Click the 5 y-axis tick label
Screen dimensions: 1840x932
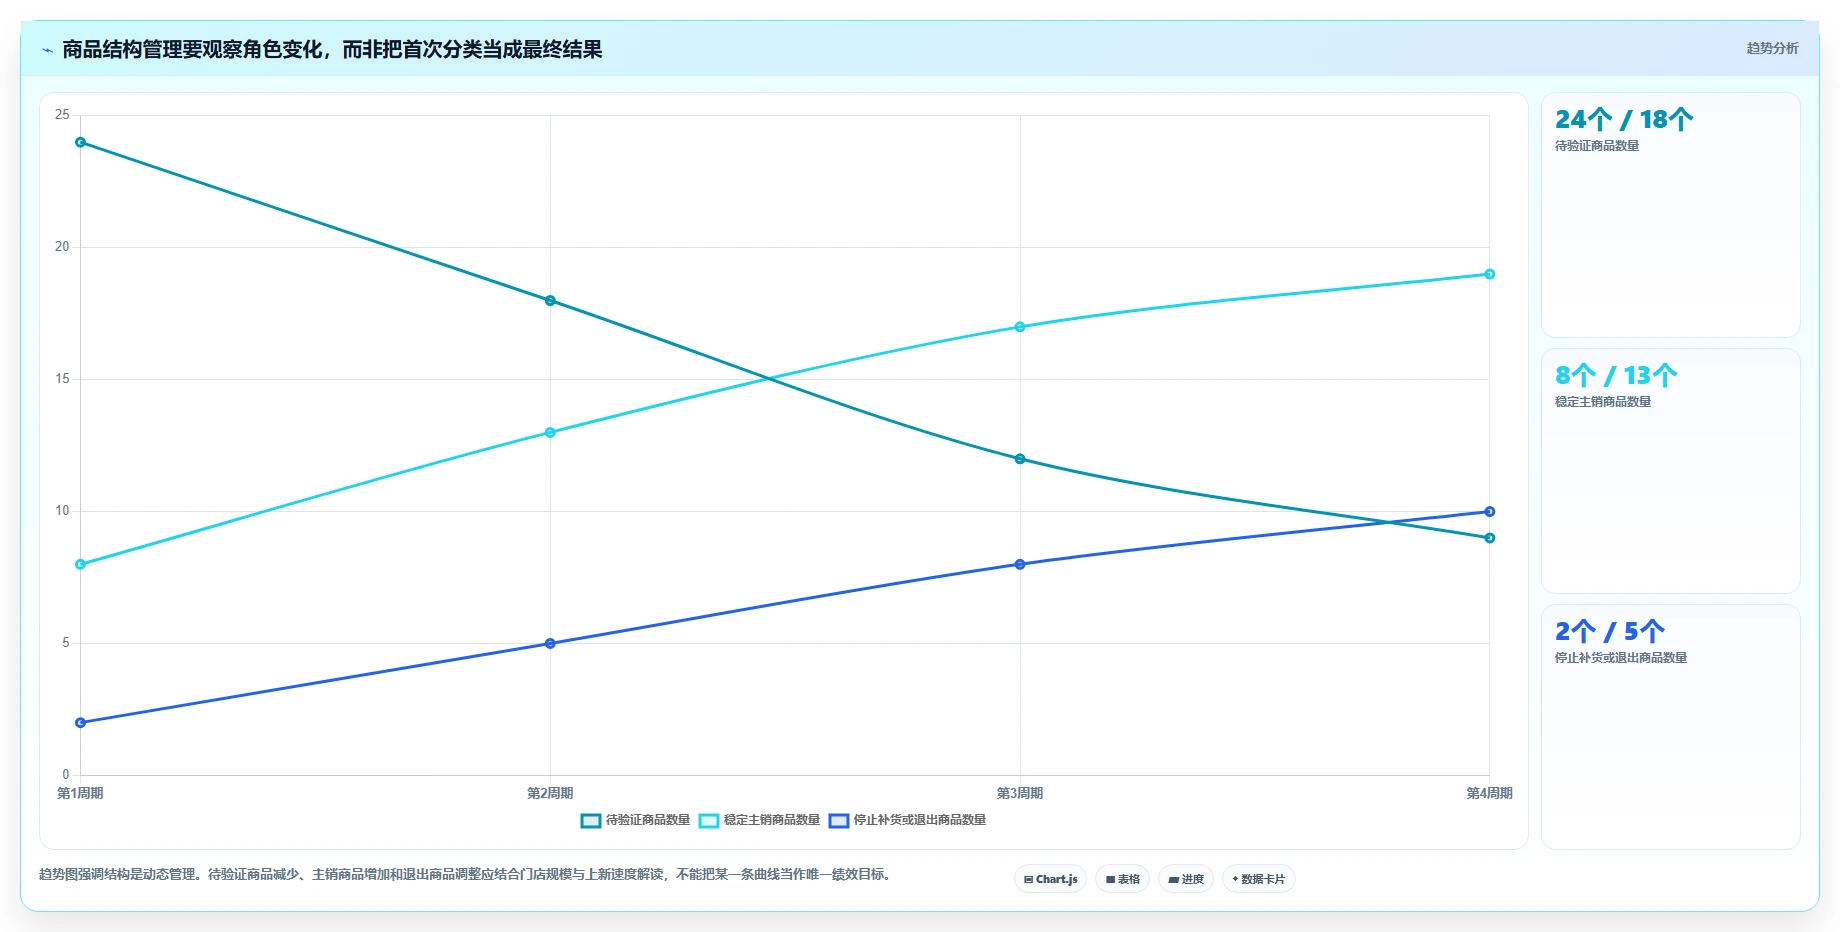tap(66, 643)
